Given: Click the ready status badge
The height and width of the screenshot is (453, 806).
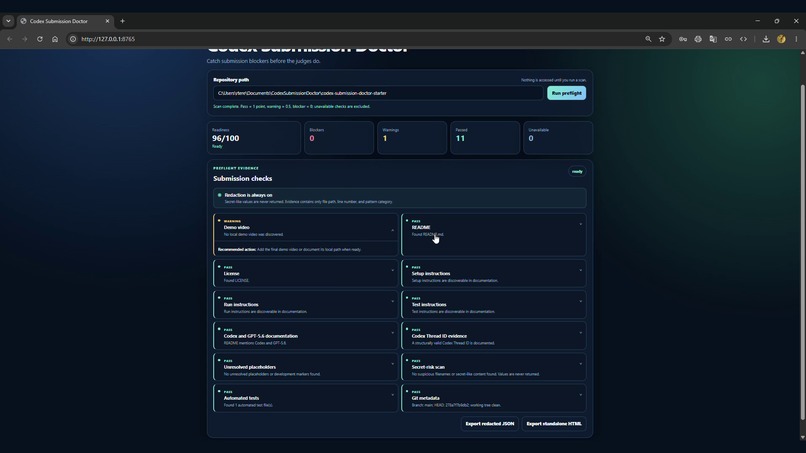Looking at the screenshot, I should coord(577,171).
